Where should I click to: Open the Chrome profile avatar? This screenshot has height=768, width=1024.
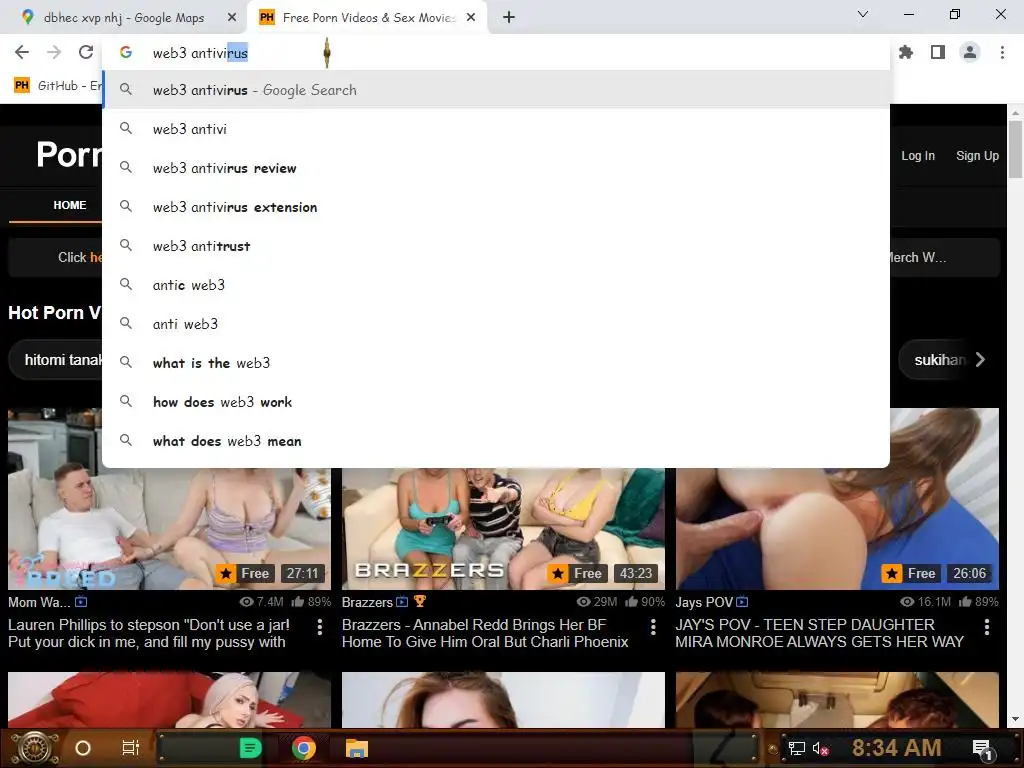pos(970,52)
